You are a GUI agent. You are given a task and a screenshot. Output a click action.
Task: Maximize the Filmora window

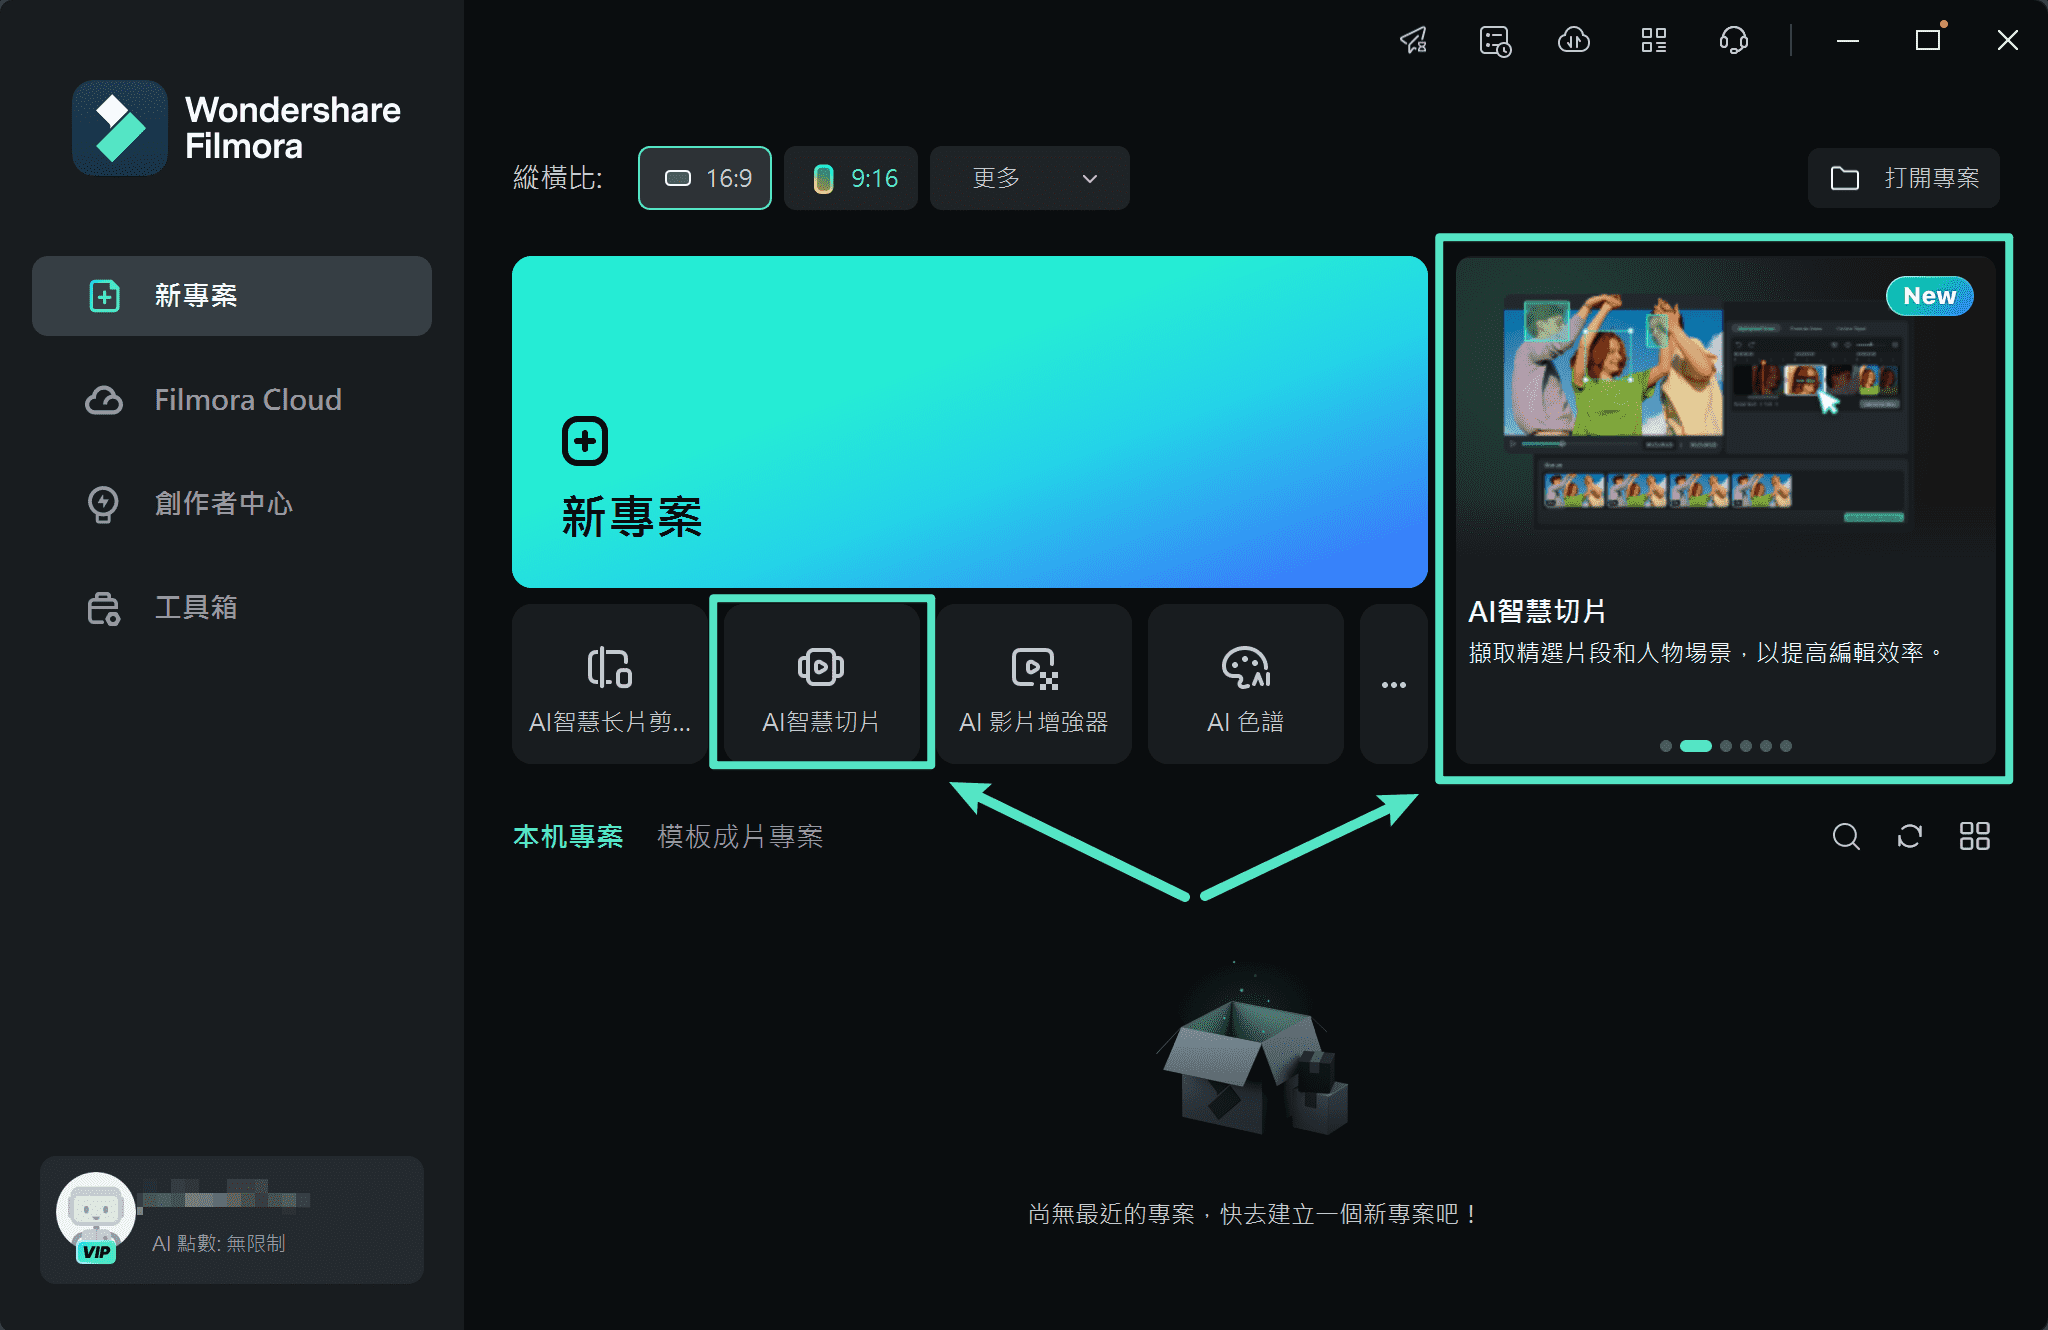pyautogui.click(x=1928, y=40)
